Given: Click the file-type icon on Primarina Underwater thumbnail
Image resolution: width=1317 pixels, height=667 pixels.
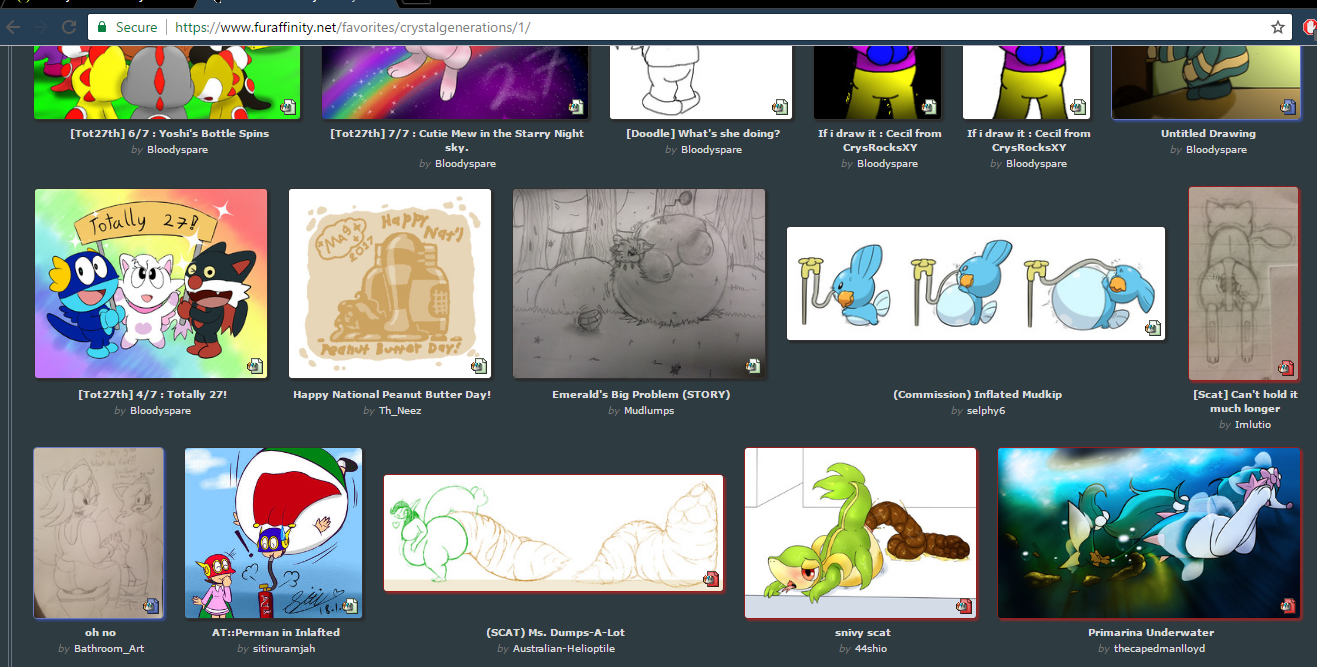Looking at the screenshot, I should click(1288, 605).
